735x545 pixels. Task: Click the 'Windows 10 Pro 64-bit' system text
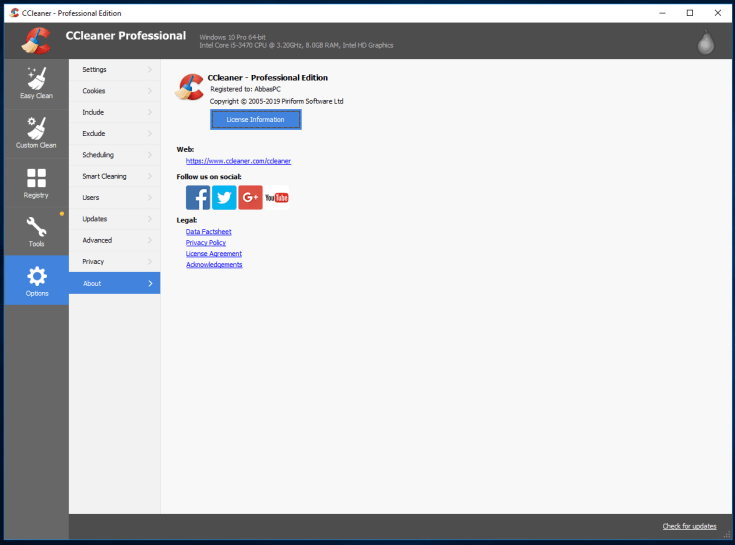tap(232, 37)
